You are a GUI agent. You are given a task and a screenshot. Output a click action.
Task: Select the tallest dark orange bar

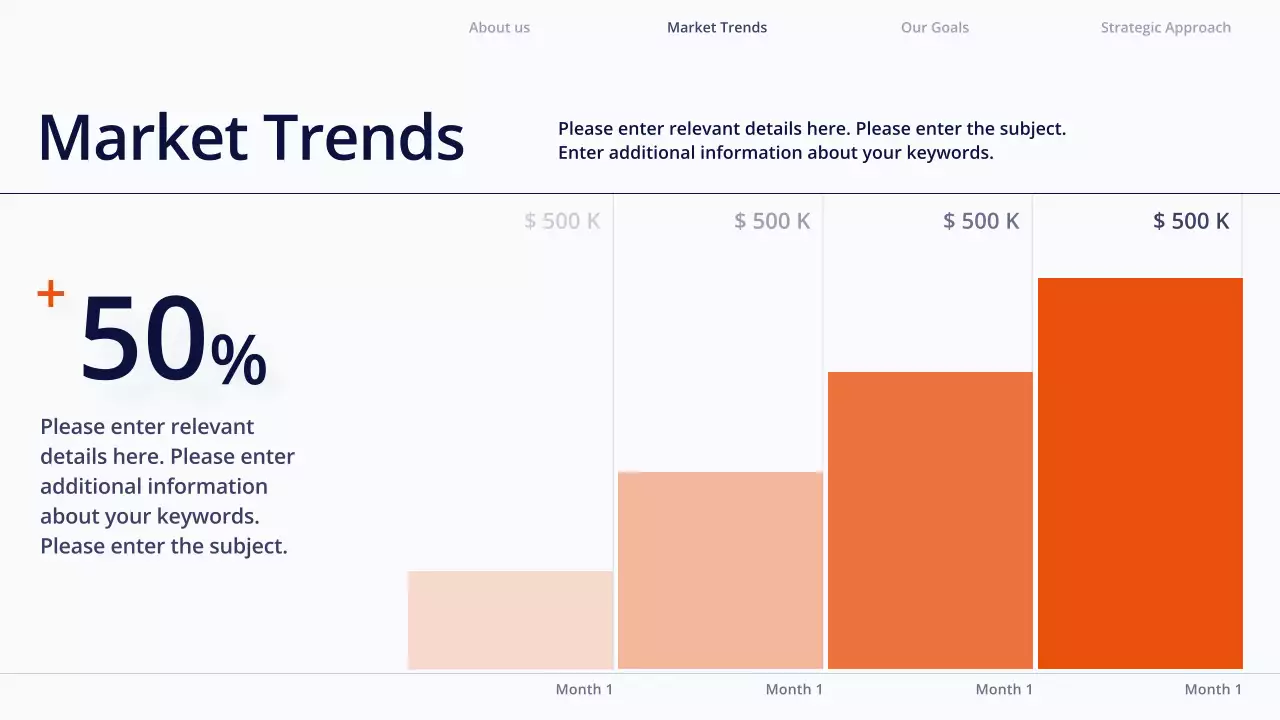coord(1140,473)
